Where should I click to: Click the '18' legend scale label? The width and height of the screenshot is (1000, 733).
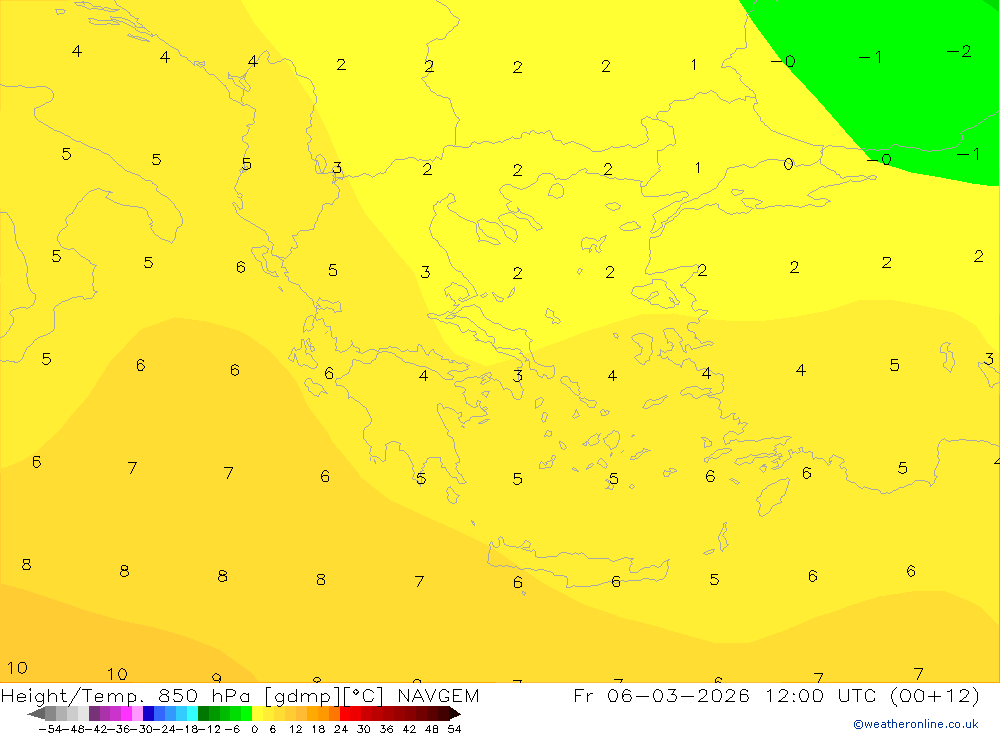click(x=318, y=729)
